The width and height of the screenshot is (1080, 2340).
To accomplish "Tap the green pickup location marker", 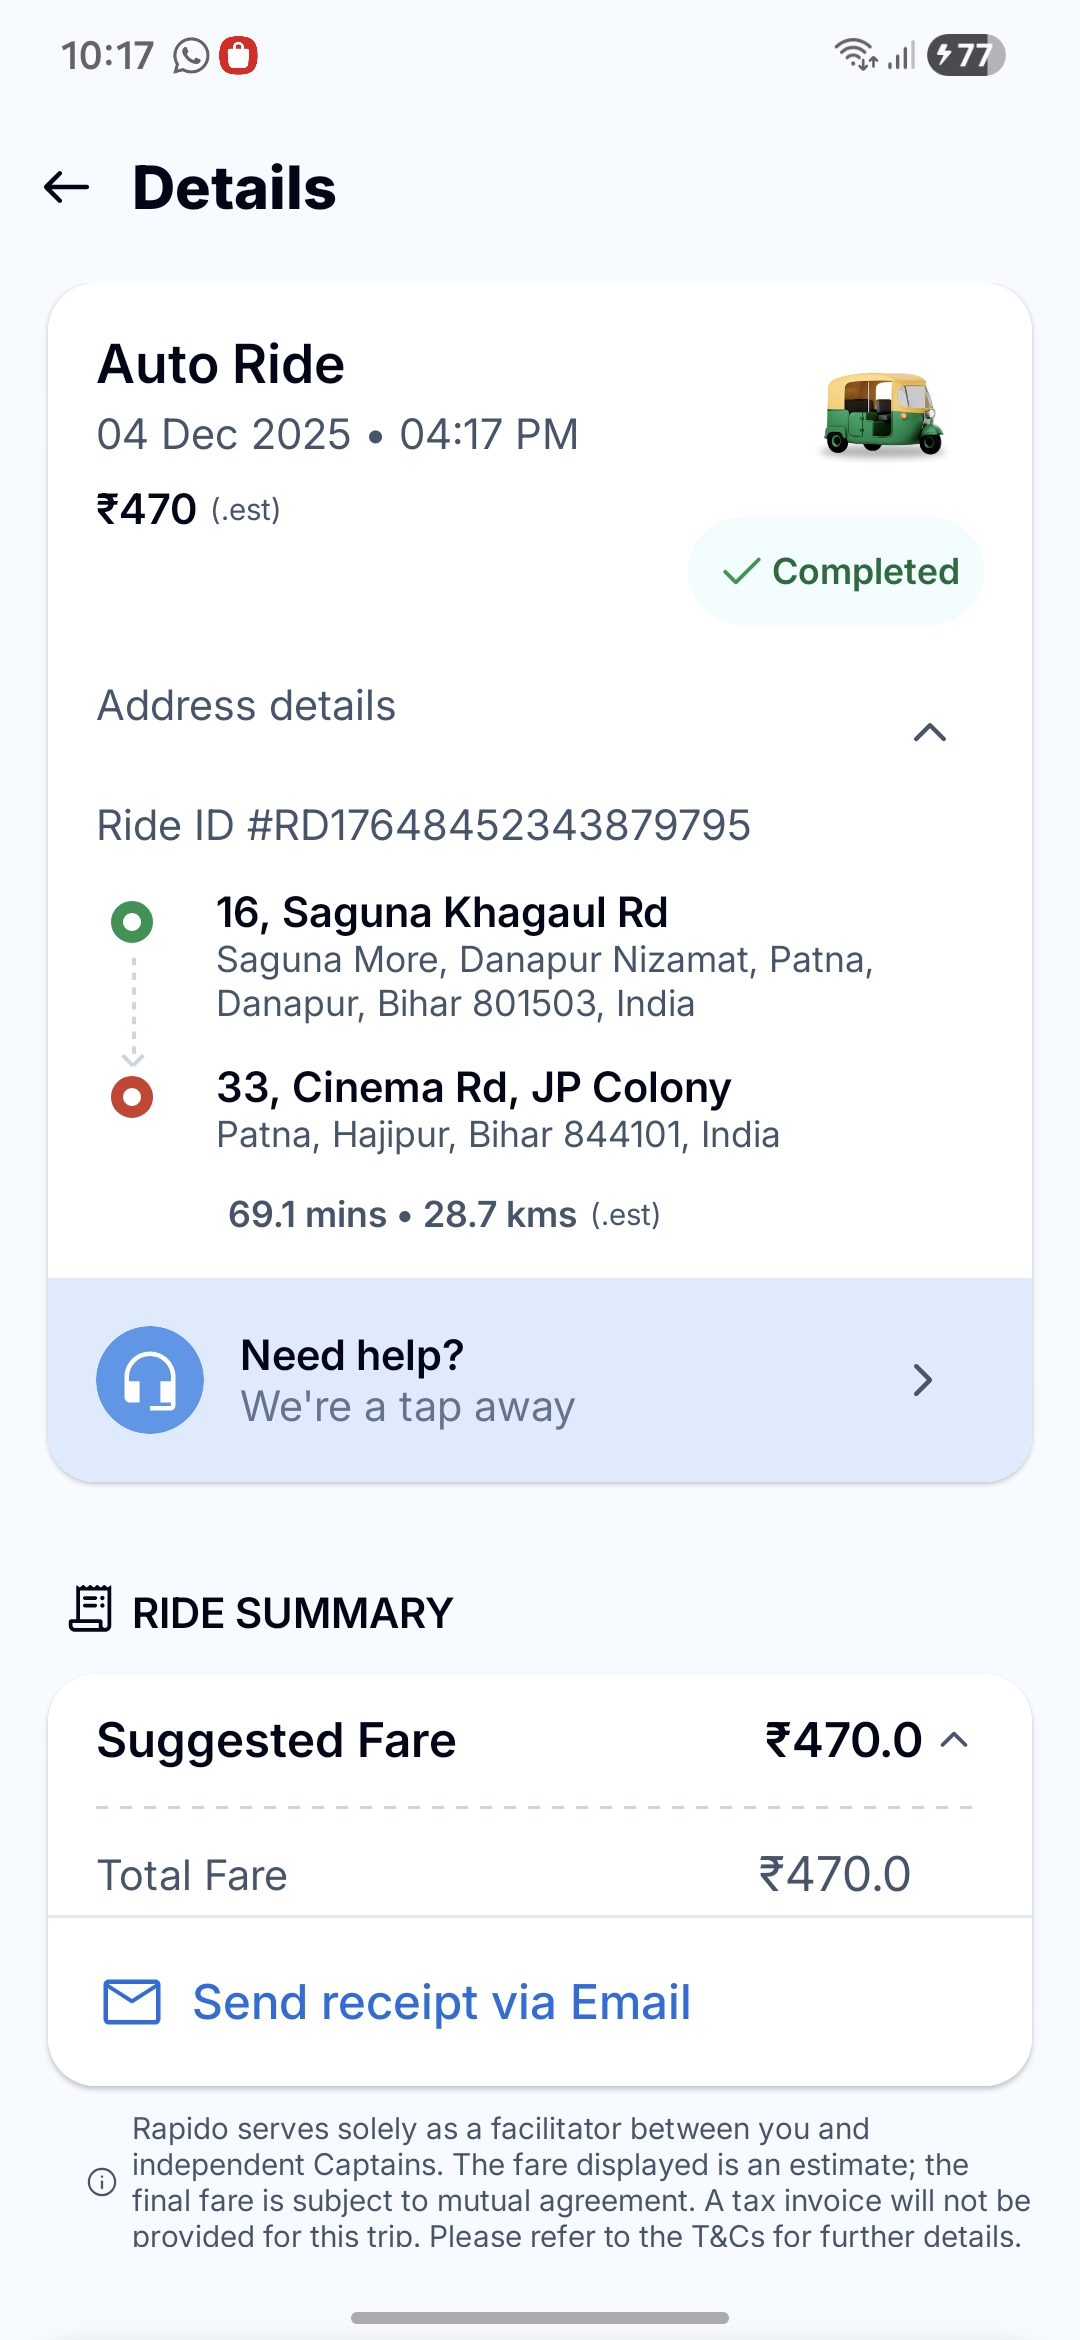I will 132,921.
